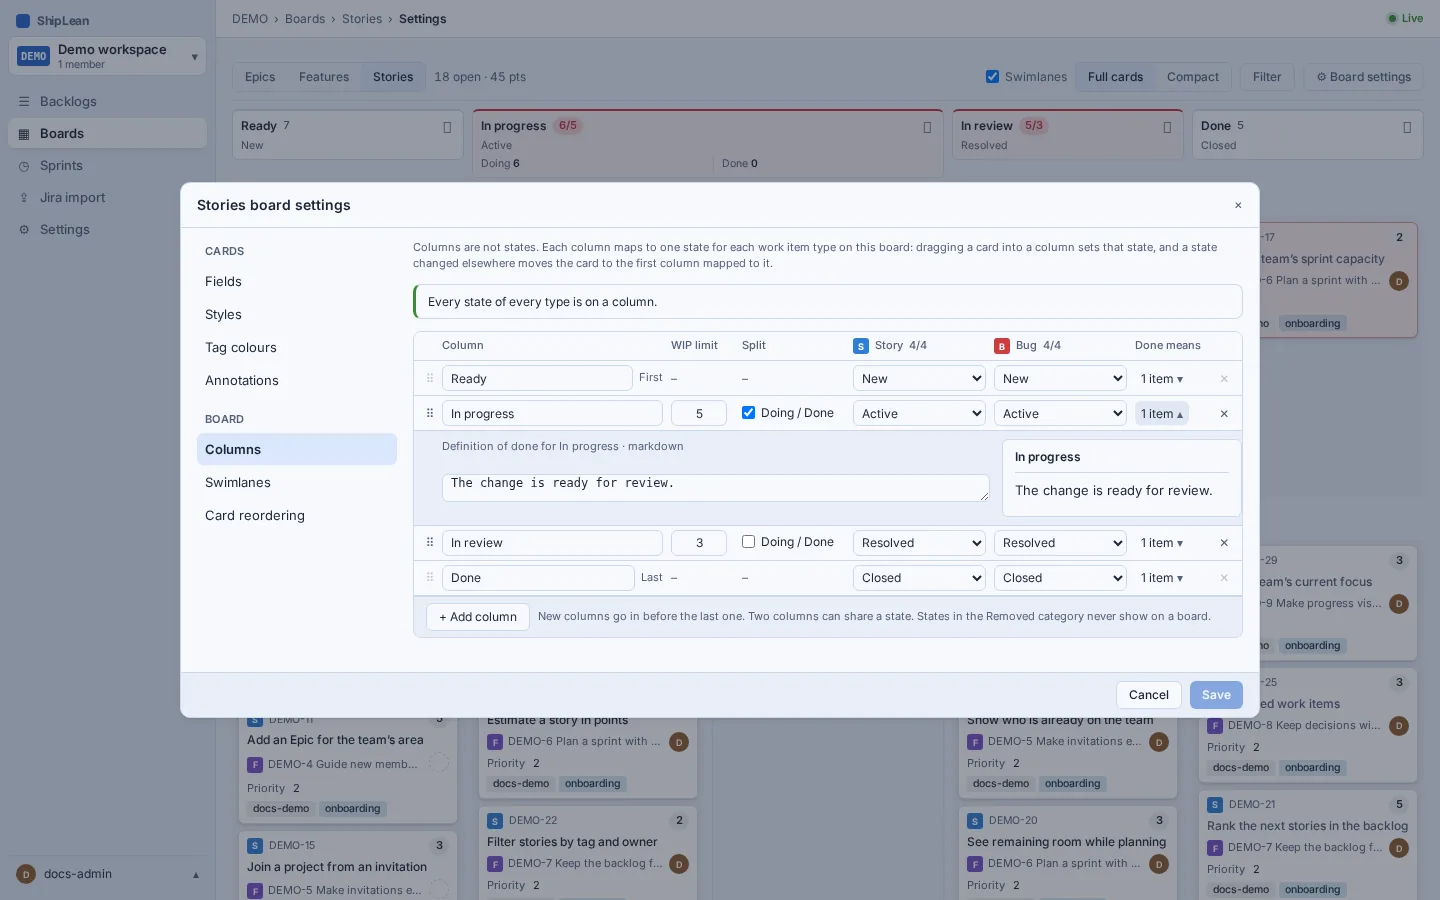Cancel the board settings changes
Image resolution: width=1440 pixels, height=900 pixels.
[1149, 695]
